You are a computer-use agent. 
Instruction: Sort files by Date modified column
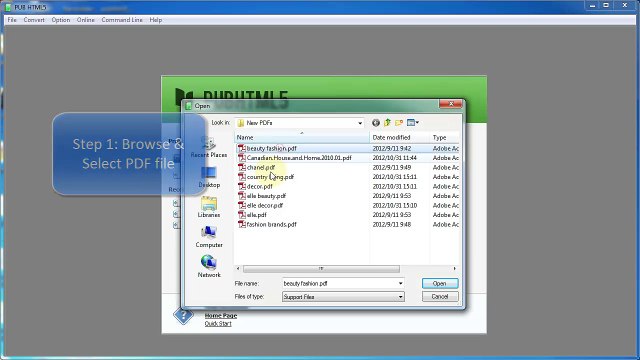[400, 138]
